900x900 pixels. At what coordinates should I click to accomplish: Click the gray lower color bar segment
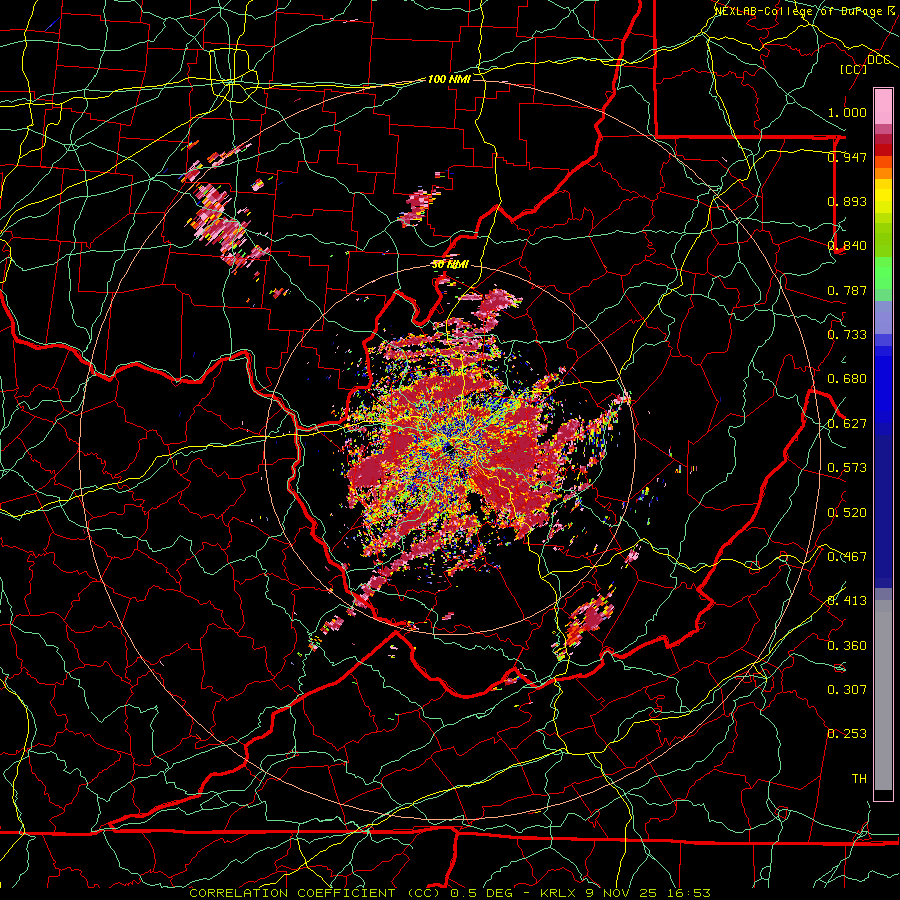coord(883,700)
